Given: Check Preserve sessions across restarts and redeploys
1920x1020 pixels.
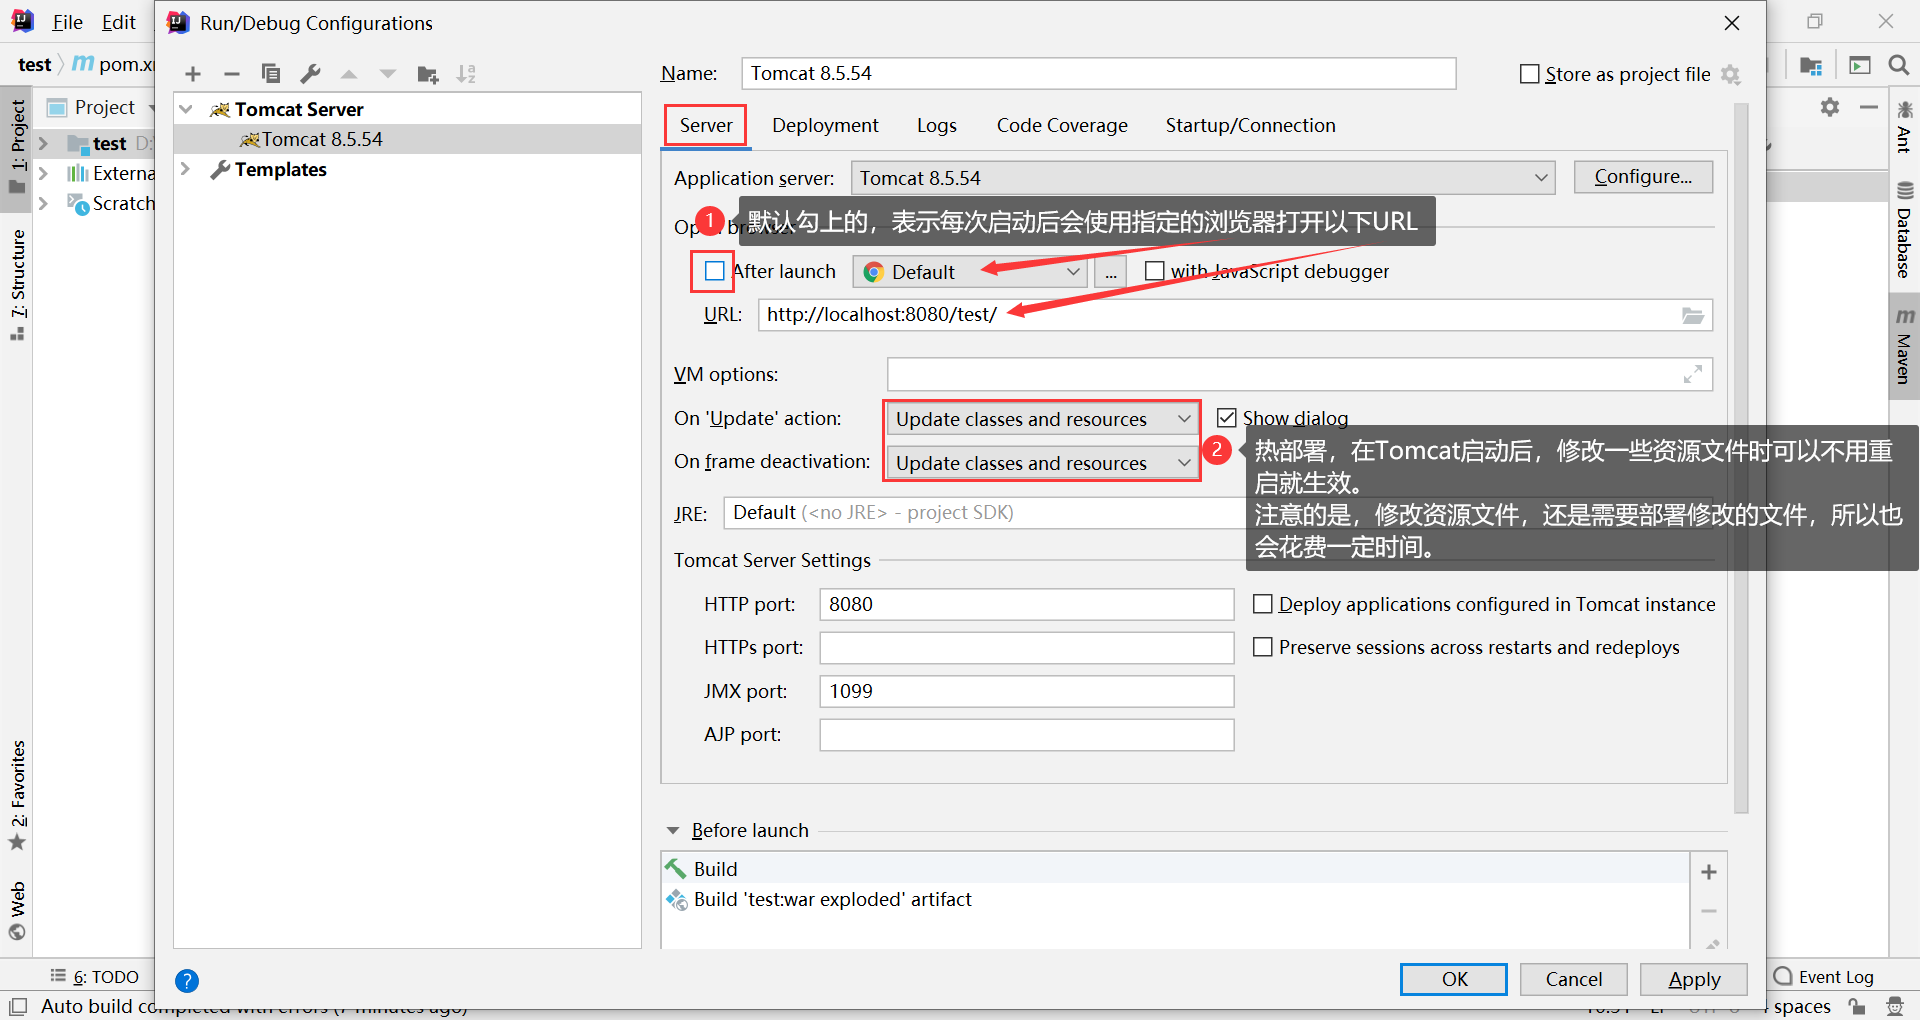Looking at the screenshot, I should coord(1263,647).
